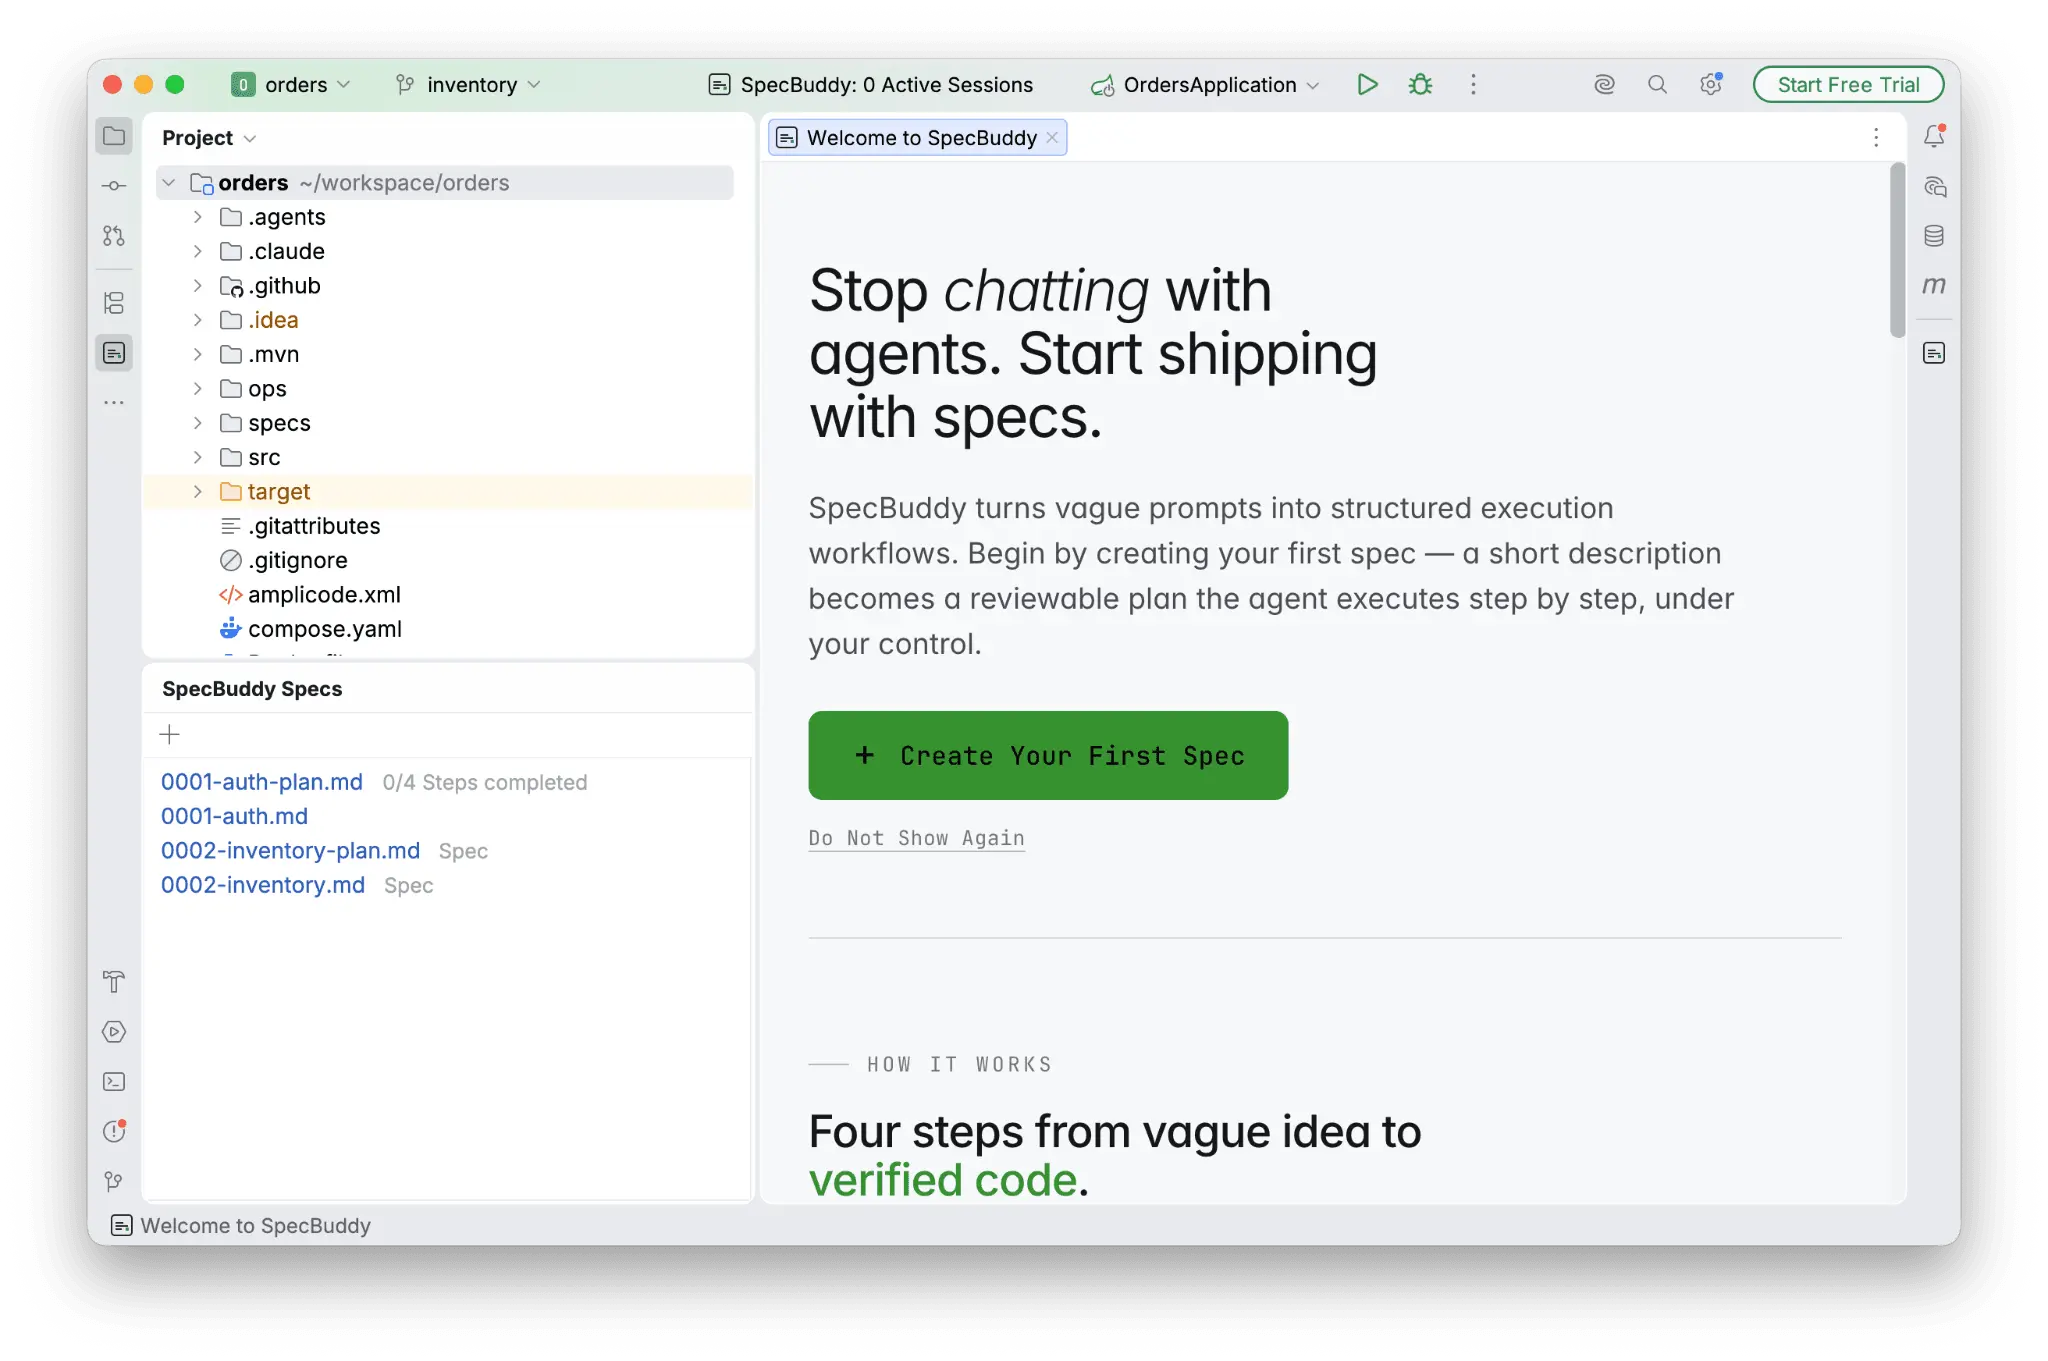Open AI chat icon in right sidebar
This screenshot has height=1361, width=2048.
pyautogui.click(x=1934, y=186)
